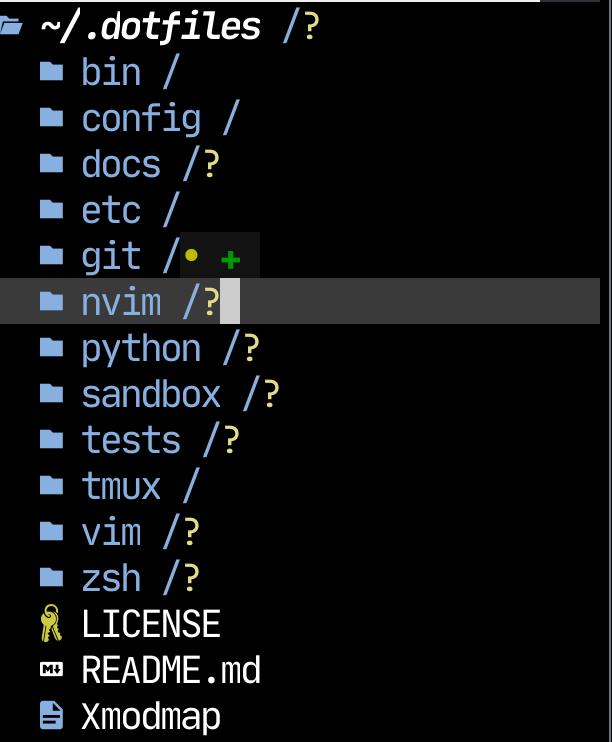The image size is (612, 742).
Task: Click the open folder icon beside ~/.dotfiles
Action: (10, 26)
